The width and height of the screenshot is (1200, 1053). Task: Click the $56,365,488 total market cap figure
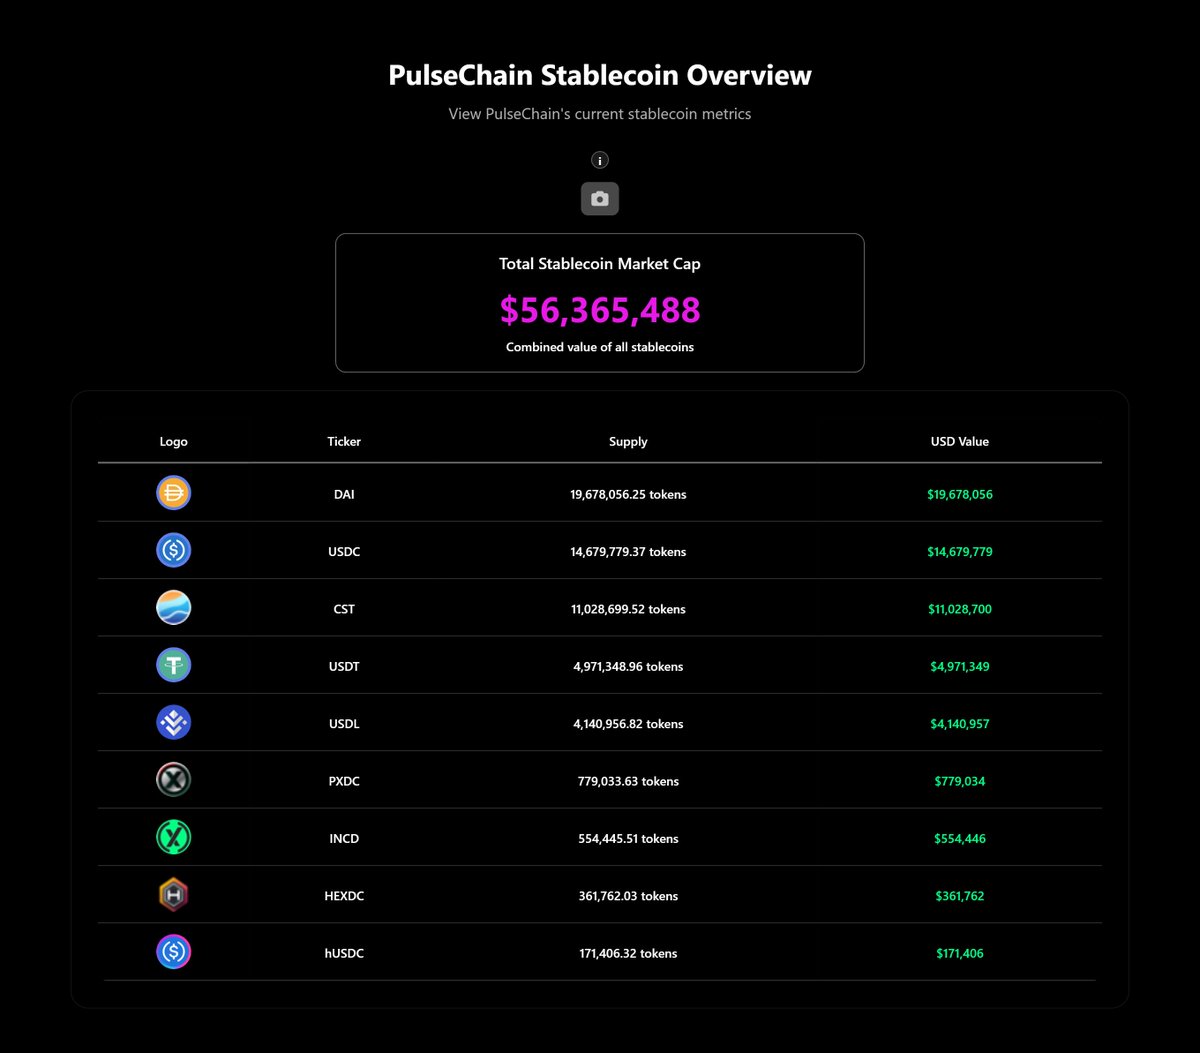tap(600, 310)
